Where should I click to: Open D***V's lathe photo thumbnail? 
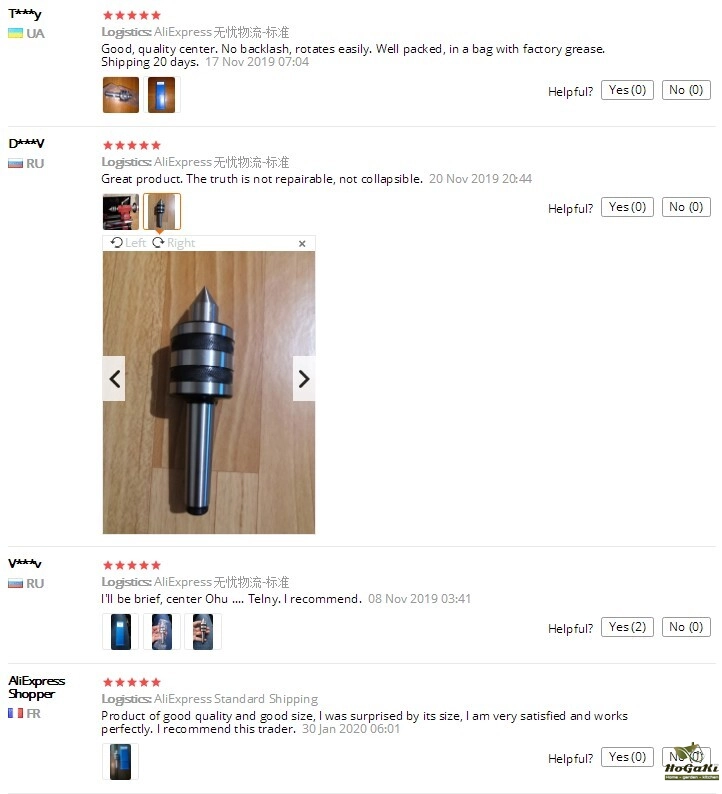[121, 212]
